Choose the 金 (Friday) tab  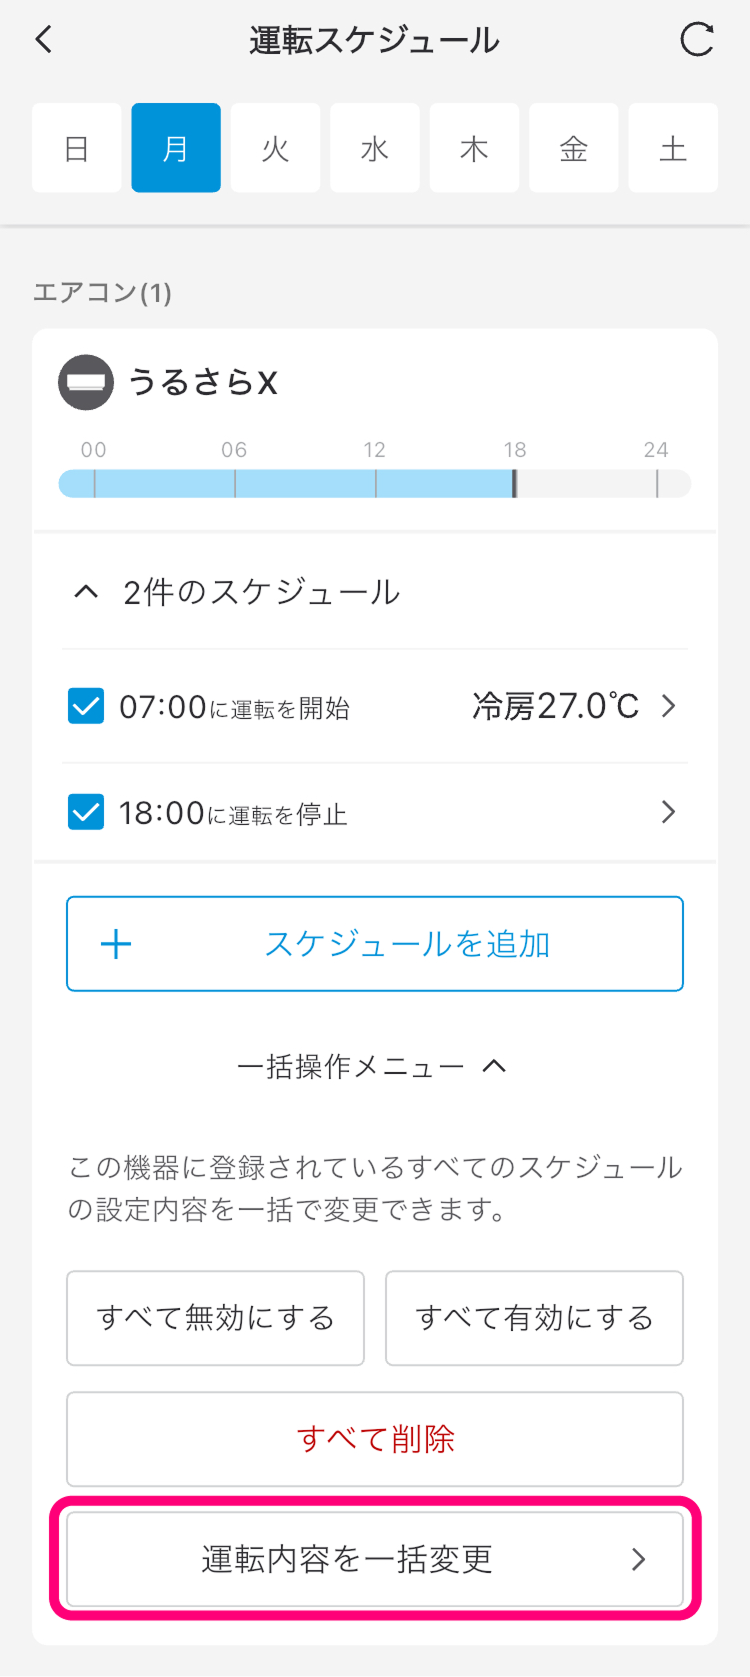pyautogui.click(x=573, y=148)
